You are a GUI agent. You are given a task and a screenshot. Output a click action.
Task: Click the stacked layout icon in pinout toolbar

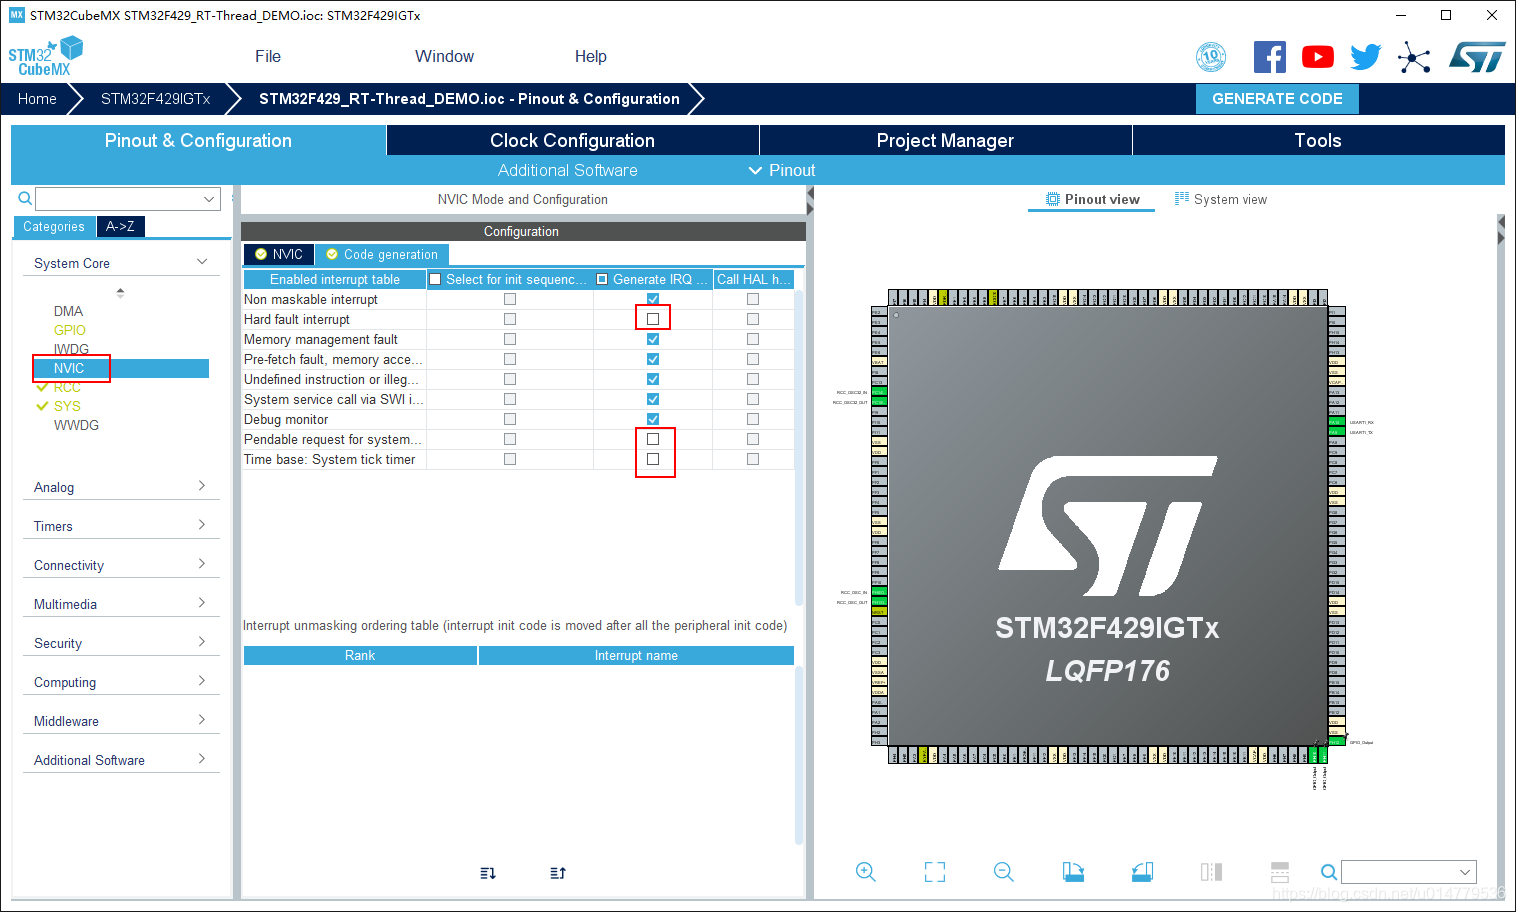point(1280,872)
